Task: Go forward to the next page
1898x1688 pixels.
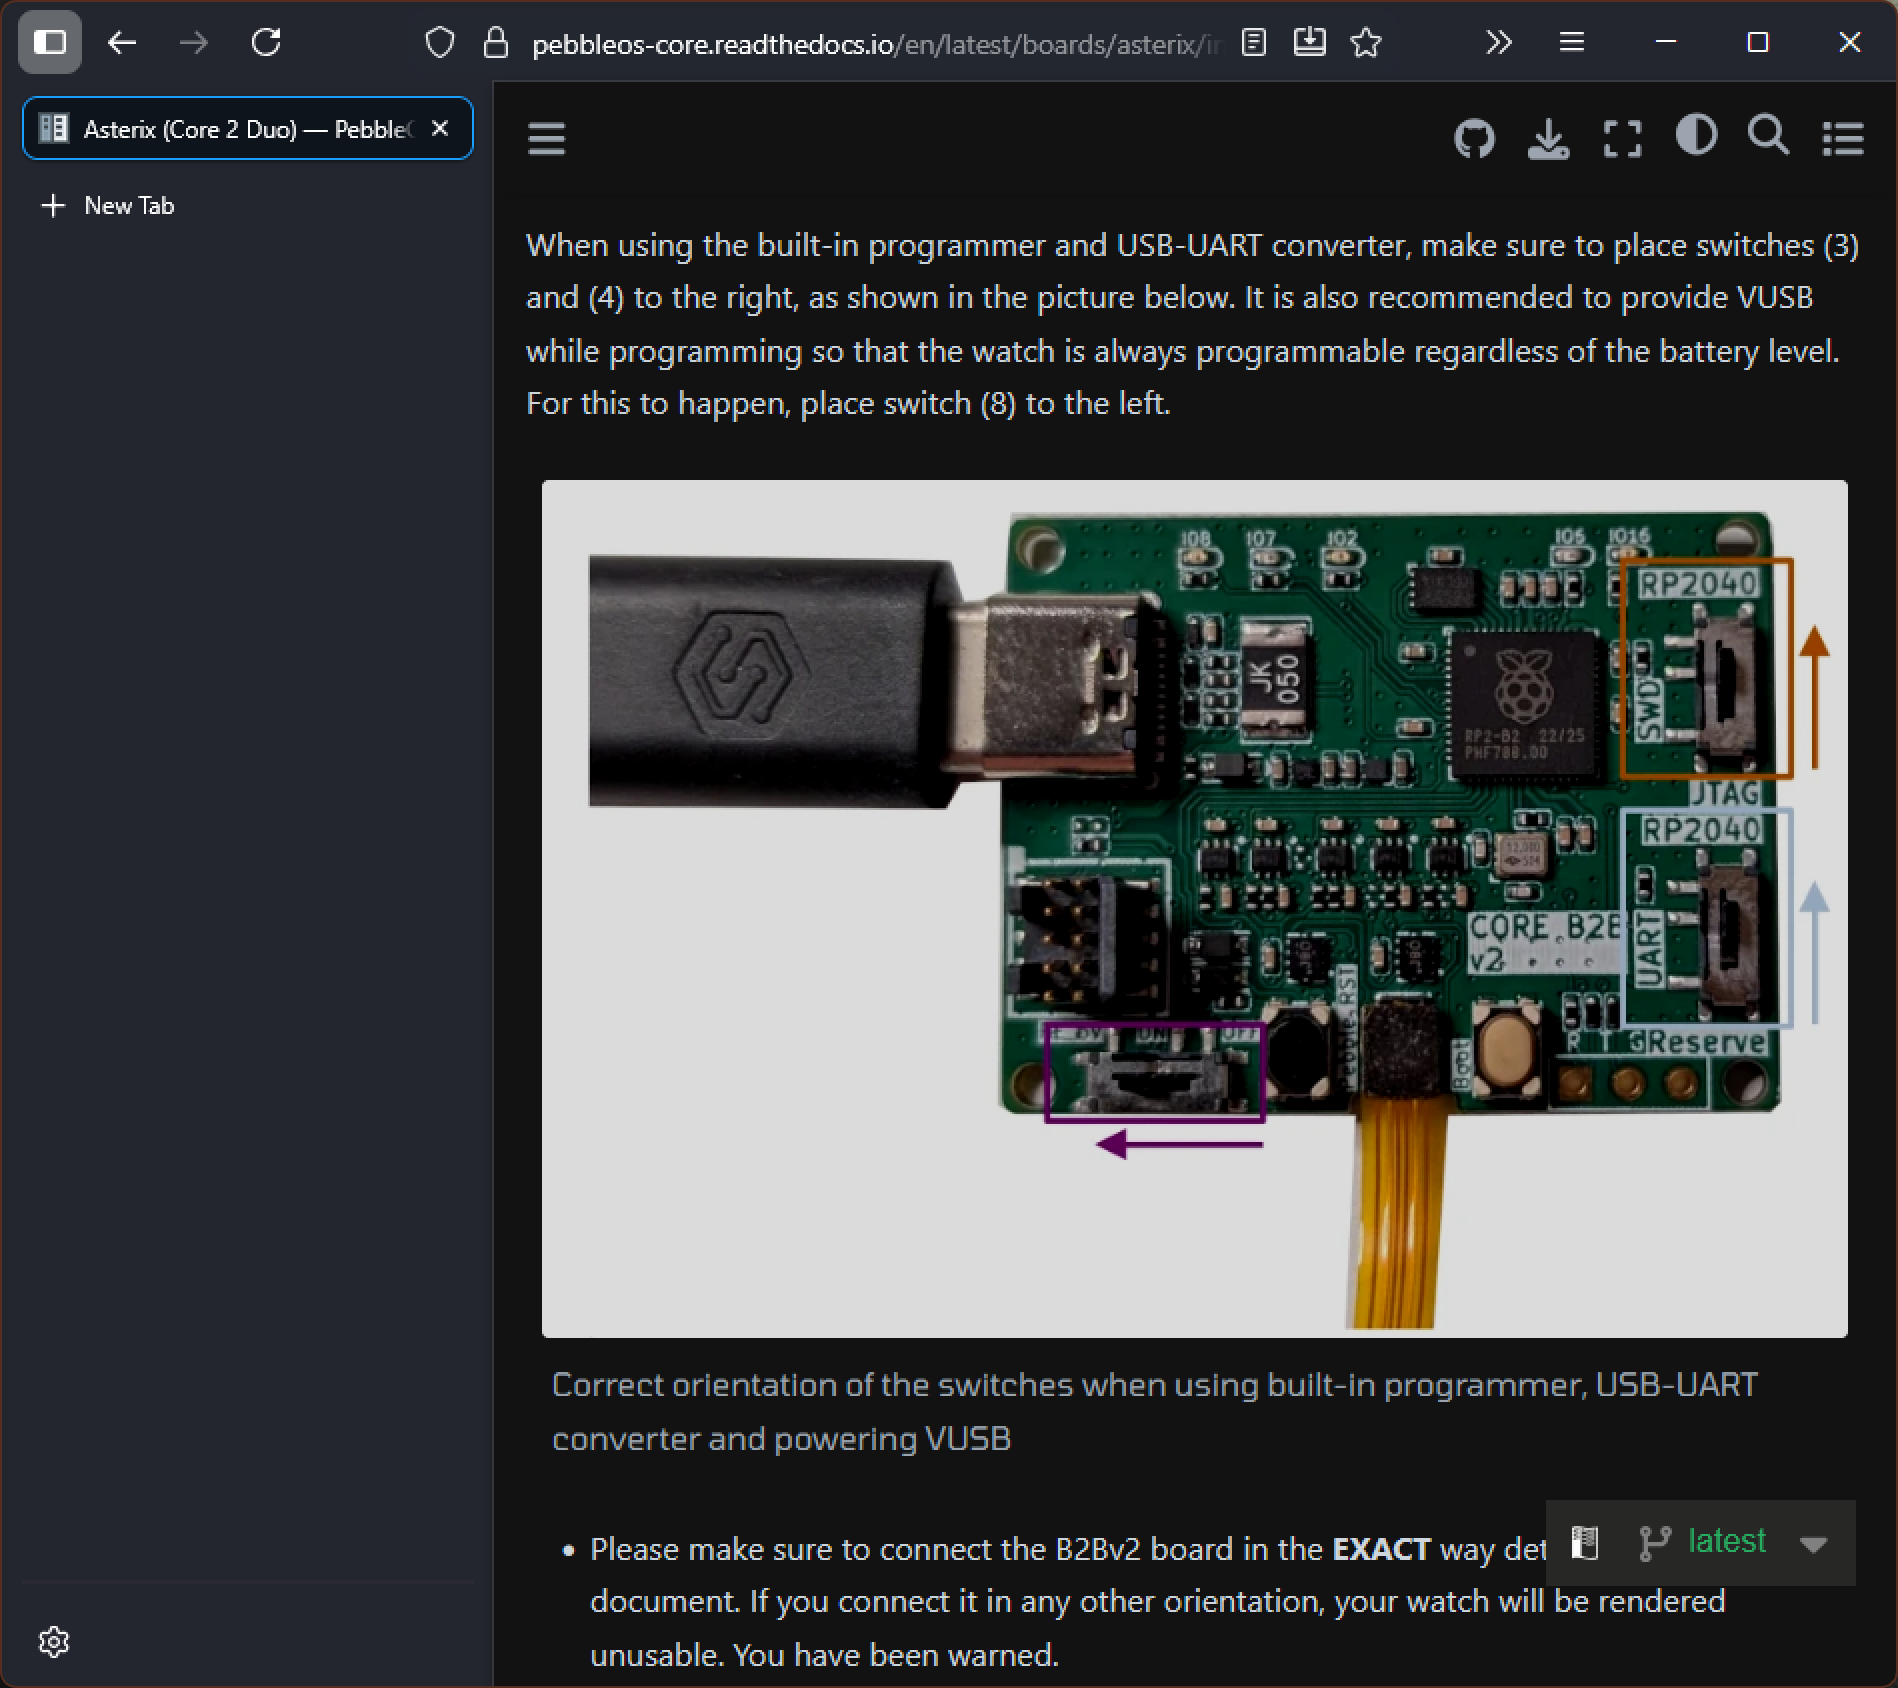Action: coord(194,42)
